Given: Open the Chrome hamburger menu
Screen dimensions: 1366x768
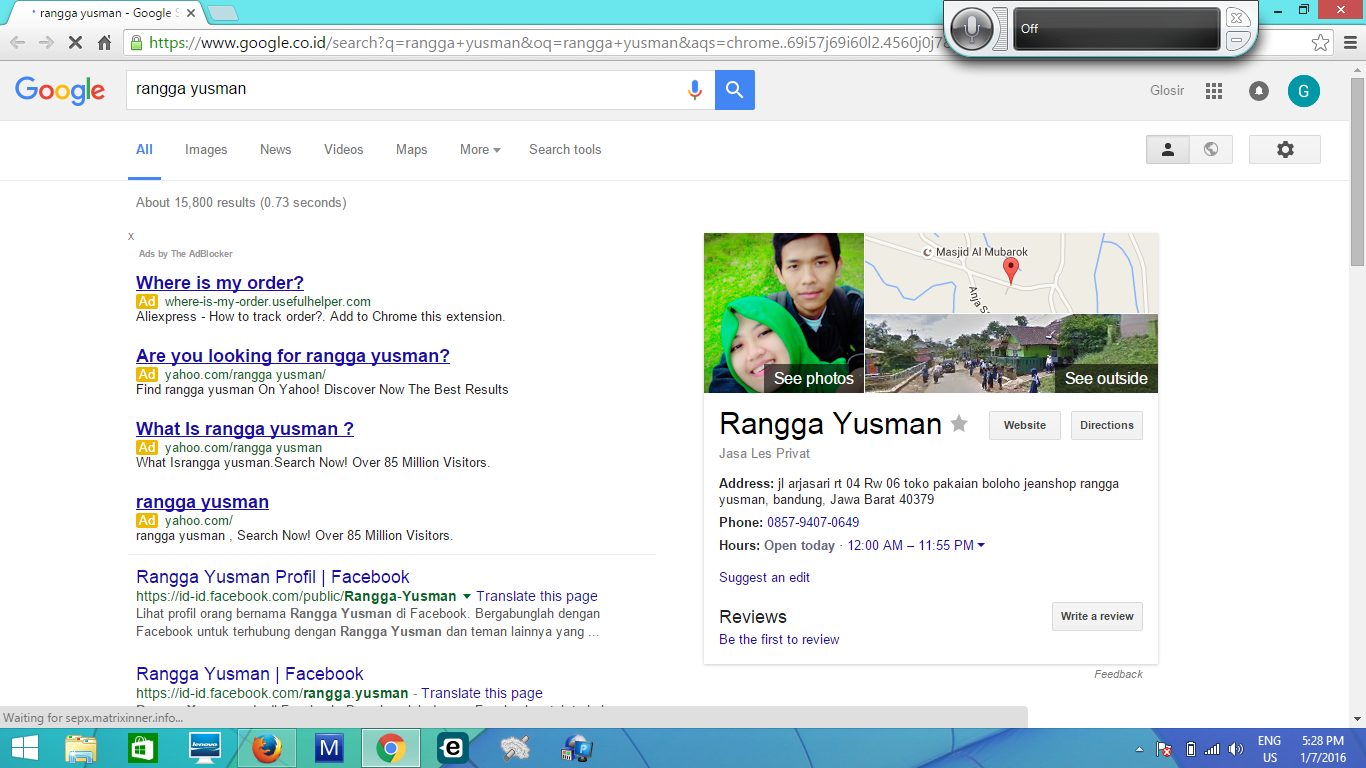Looking at the screenshot, I should 1348,43.
